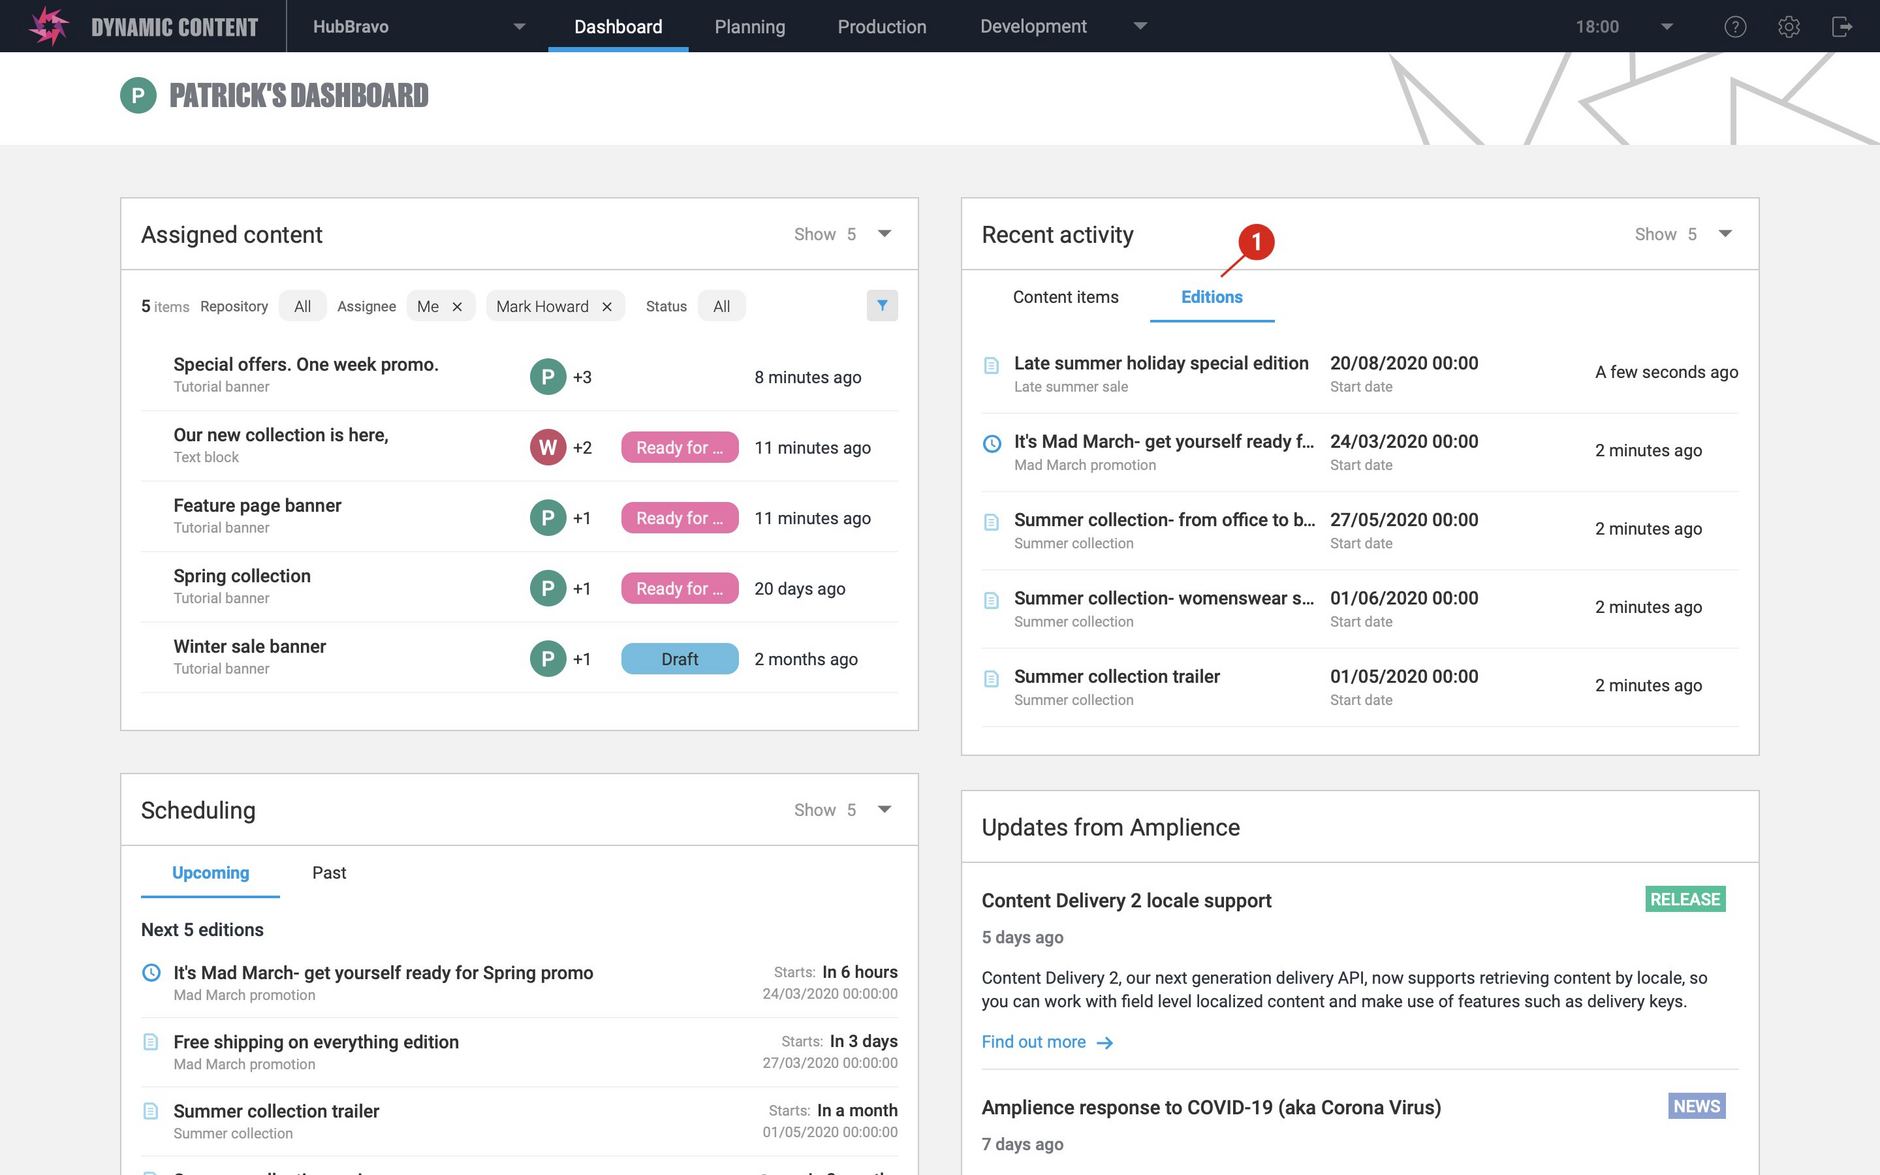Viewport: 1880px width, 1175px height.
Task: Click the Assigned content filter funnel icon
Action: coord(882,306)
